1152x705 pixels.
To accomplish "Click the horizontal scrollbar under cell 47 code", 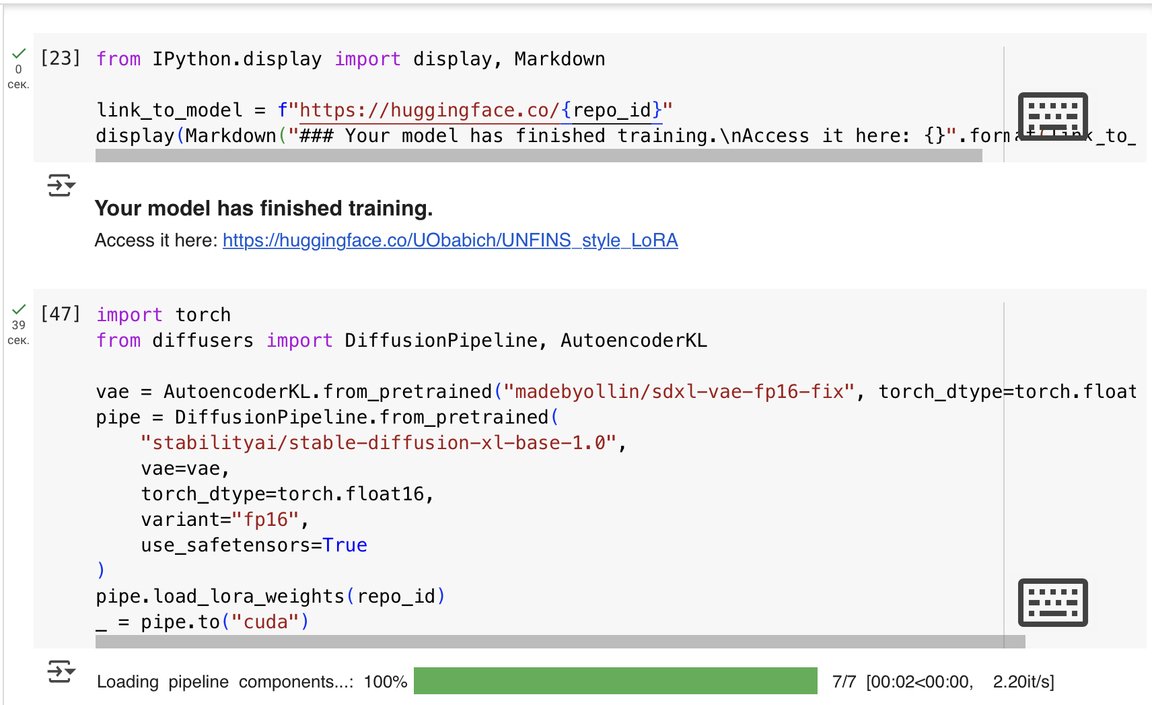I will click(560, 642).
